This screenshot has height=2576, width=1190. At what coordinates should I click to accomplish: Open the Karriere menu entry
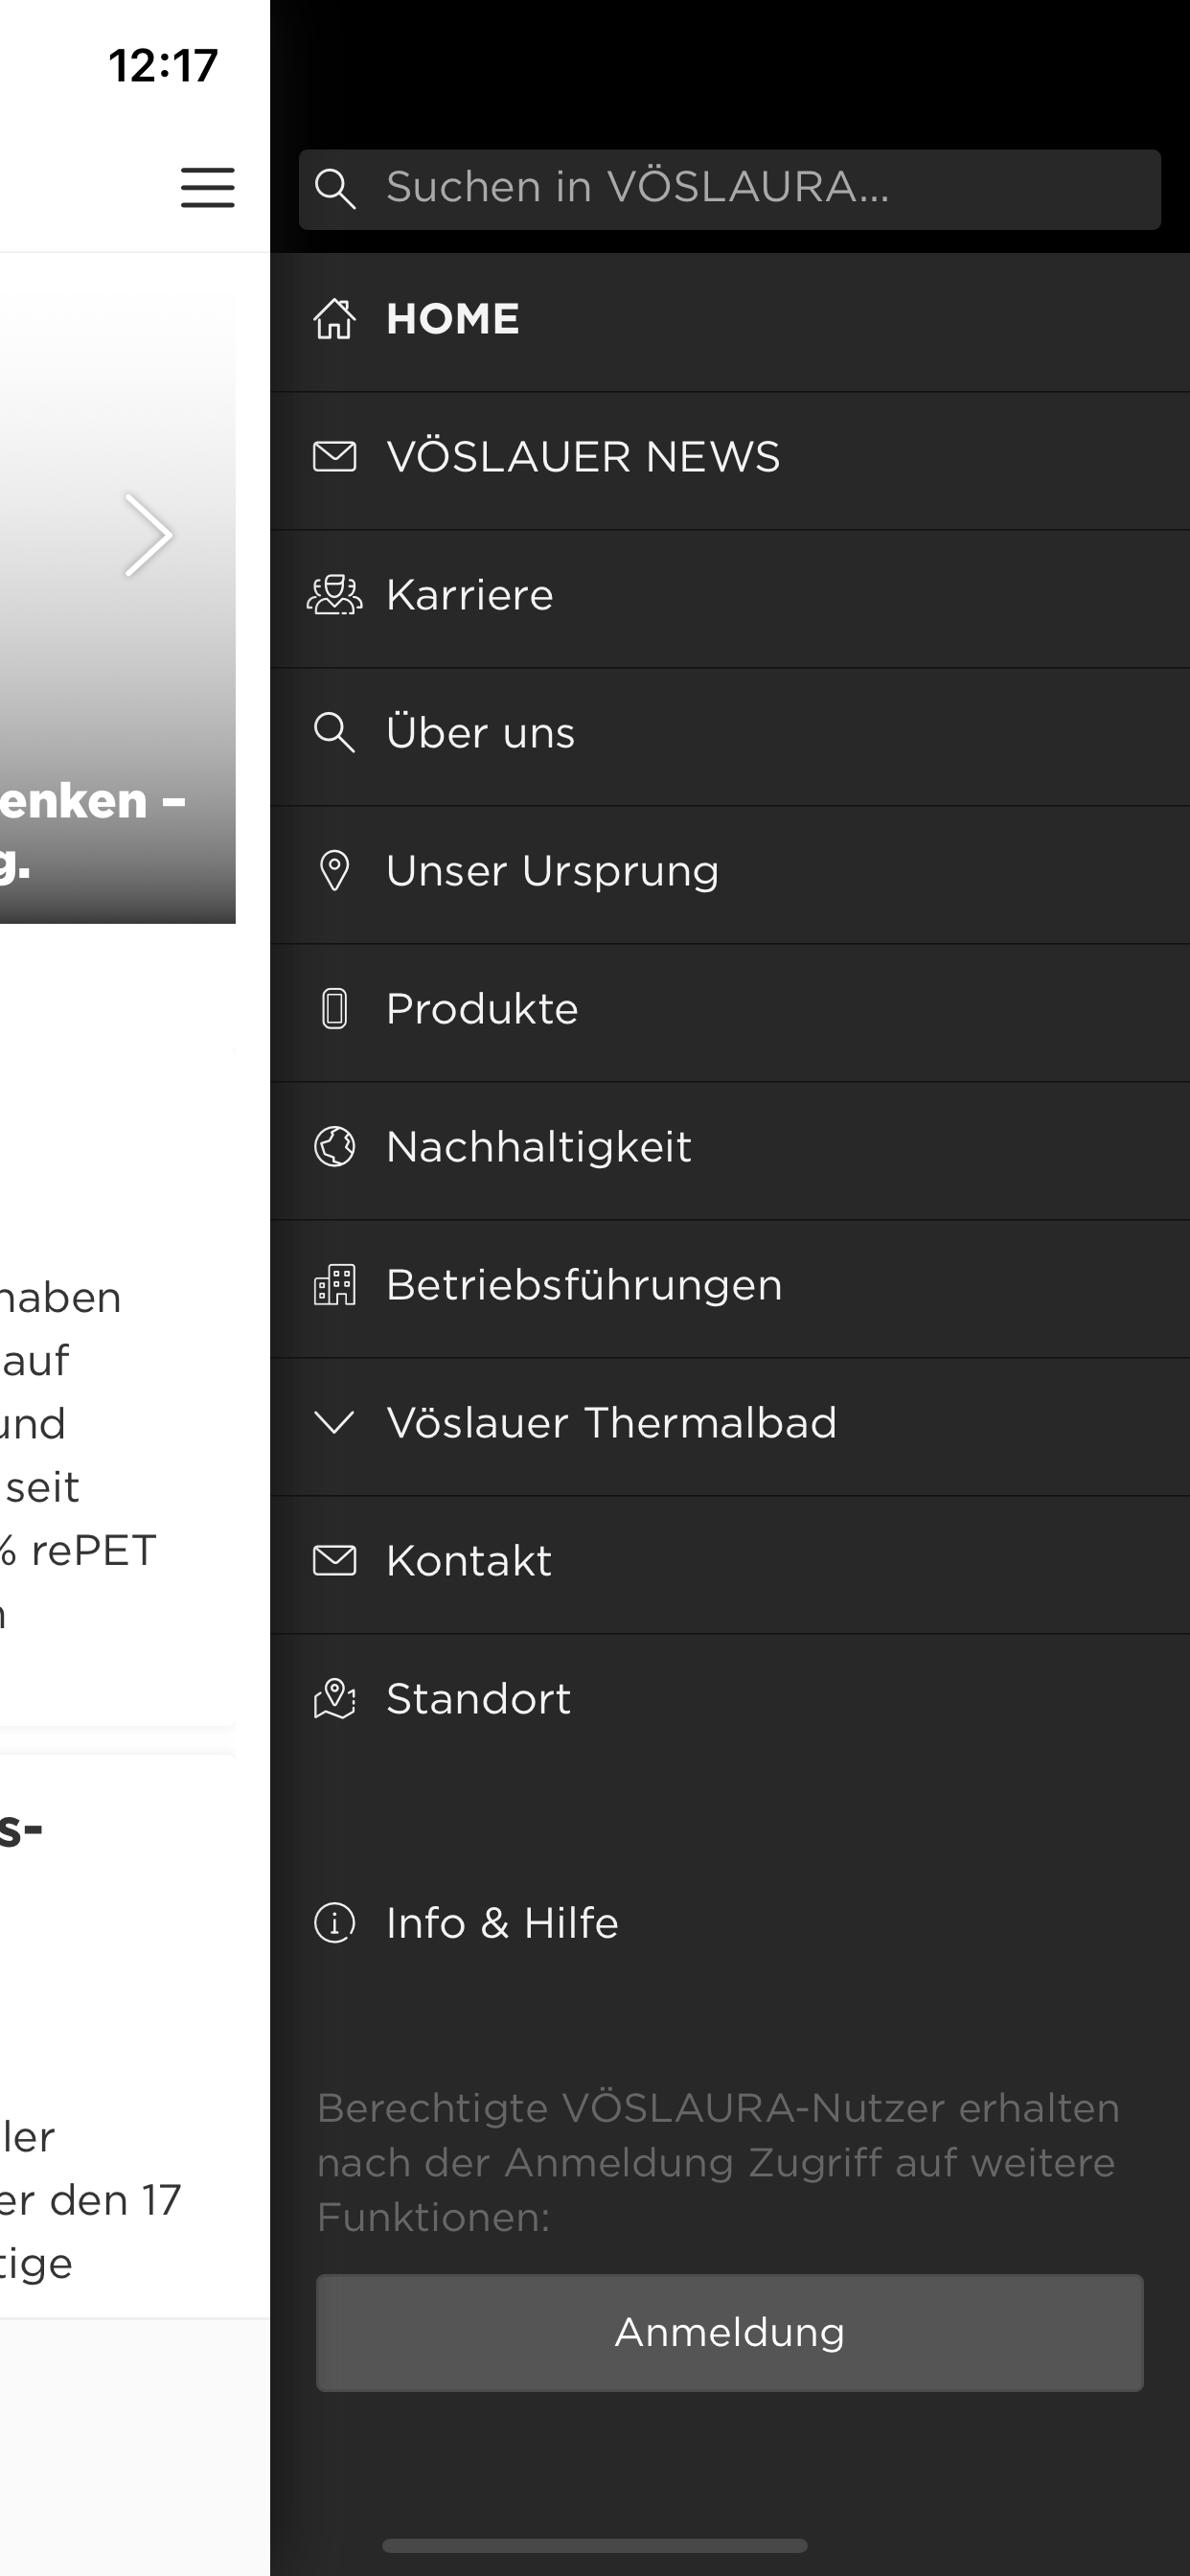pos(470,595)
